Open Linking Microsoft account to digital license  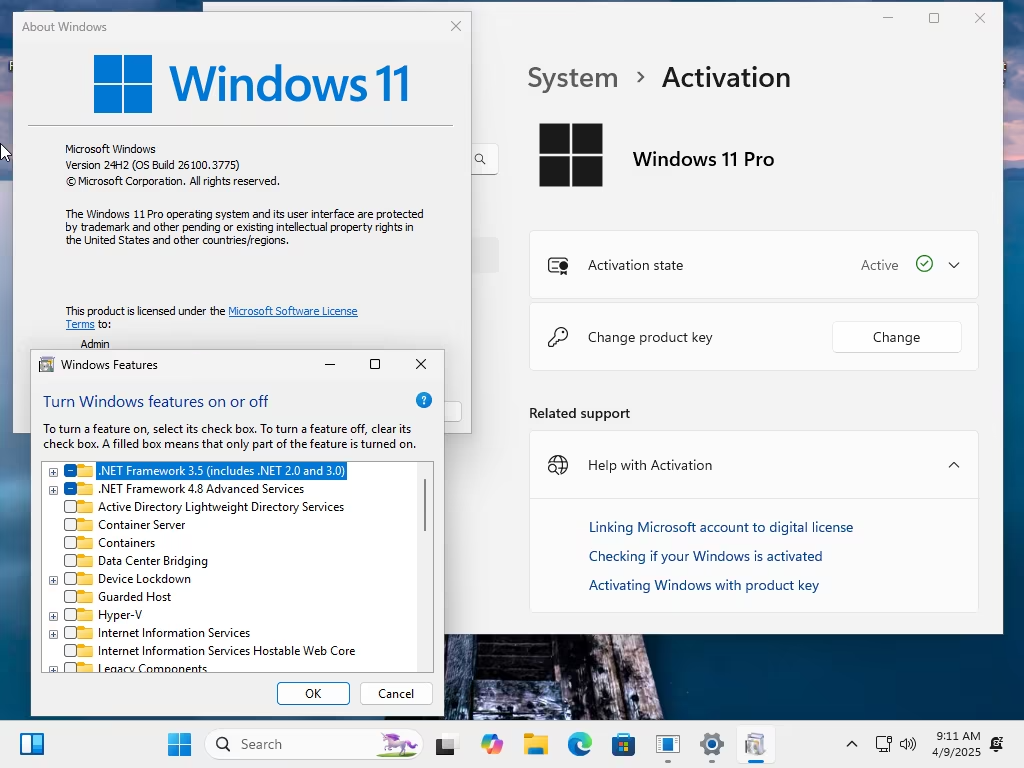coord(721,527)
